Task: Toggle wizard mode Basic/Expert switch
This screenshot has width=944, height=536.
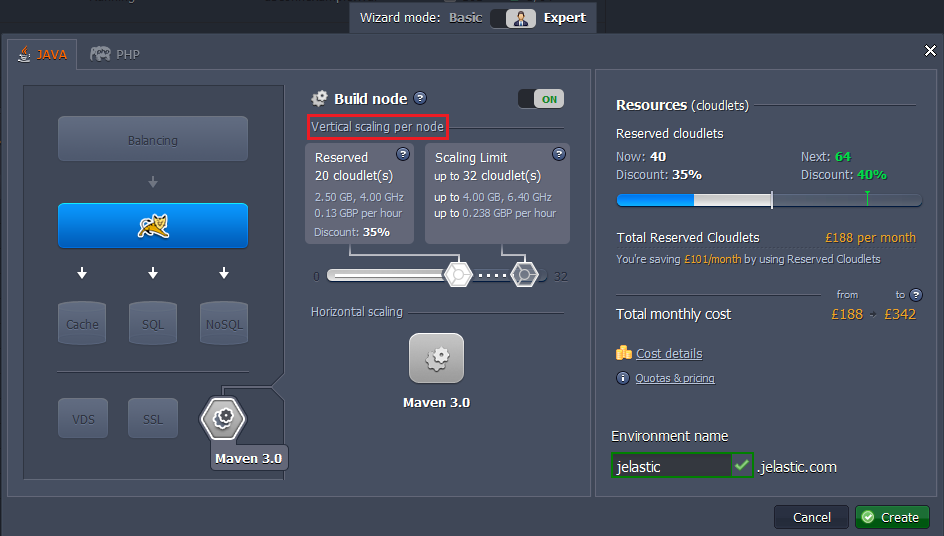Action: point(513,18)
